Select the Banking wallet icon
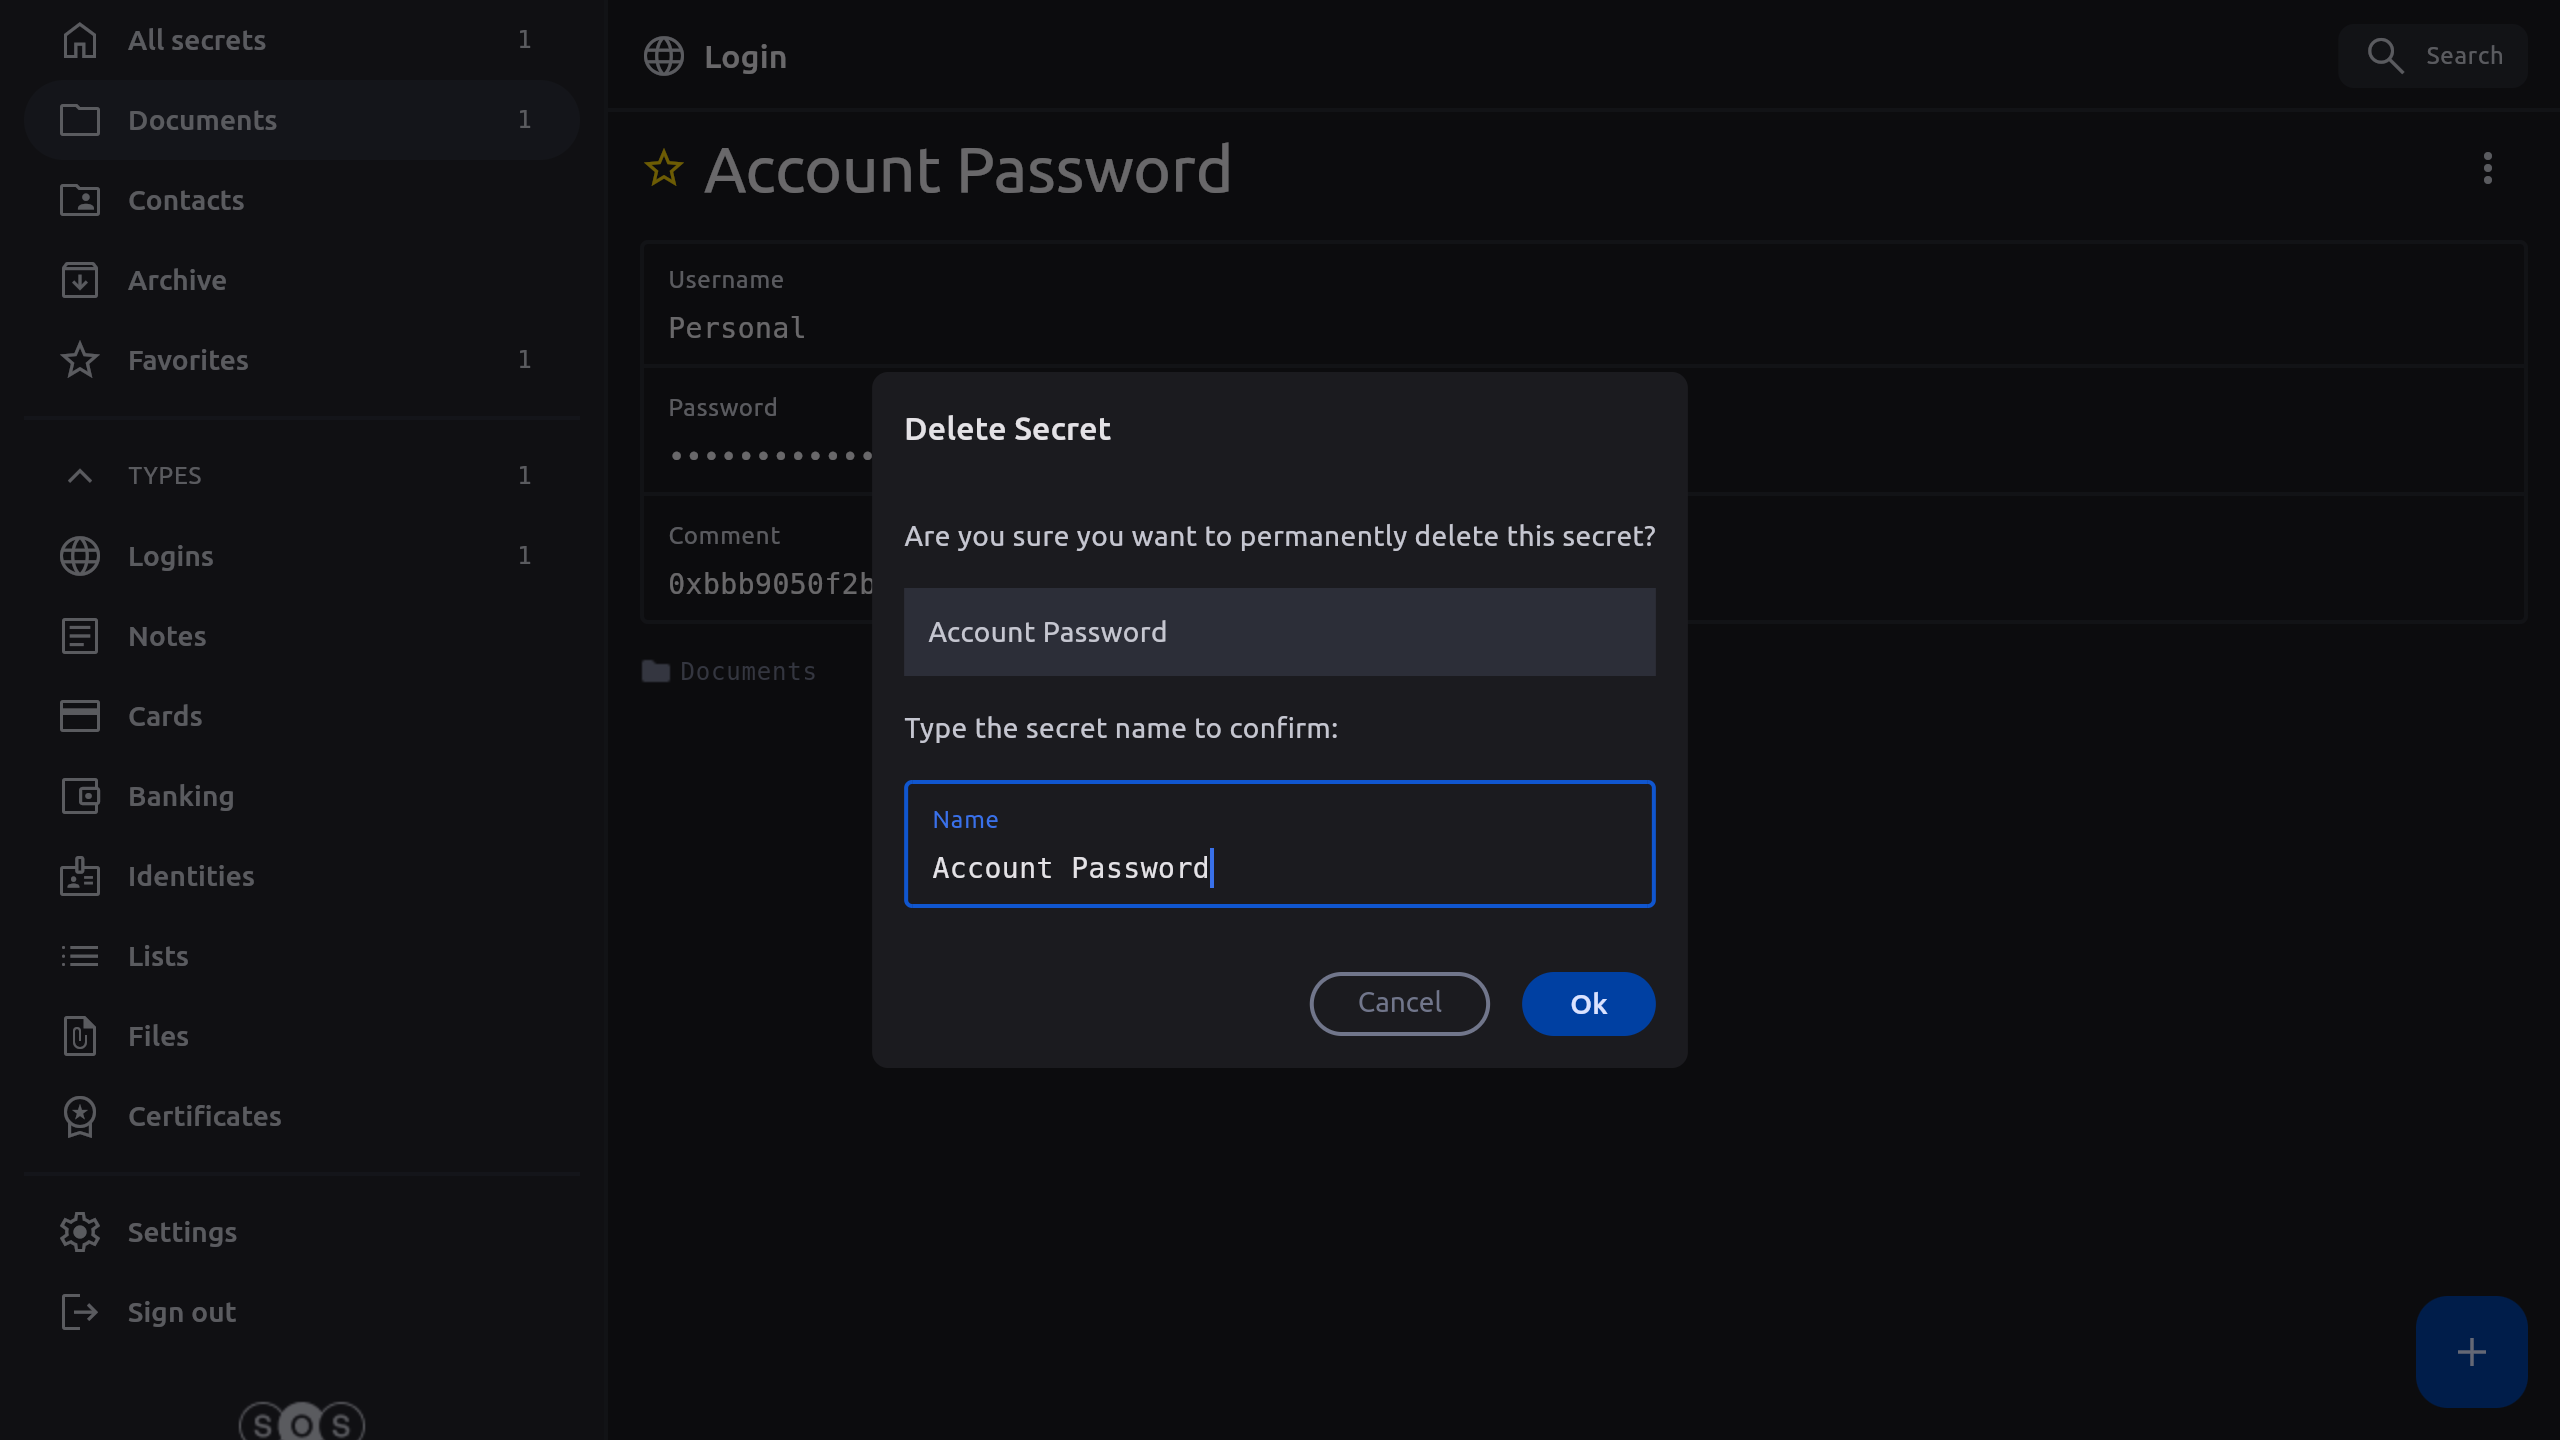Viewport: 2560px width, 1440px height. [80, 796]
